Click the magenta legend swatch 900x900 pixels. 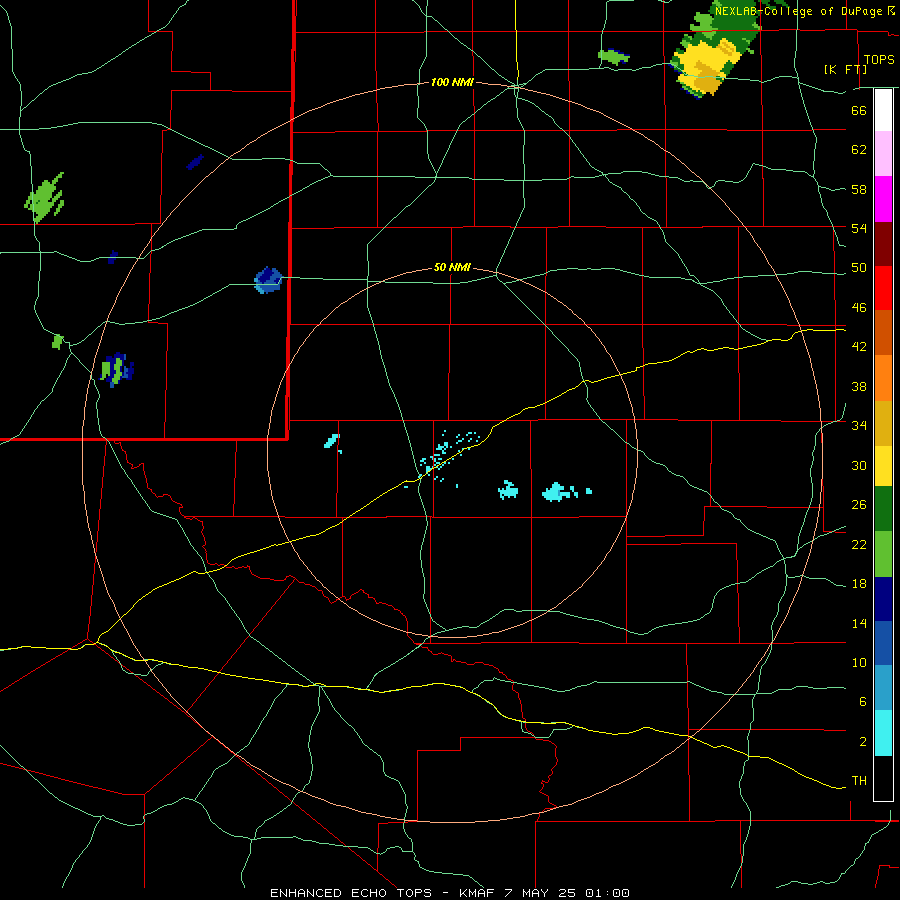(x=883, y=199)
